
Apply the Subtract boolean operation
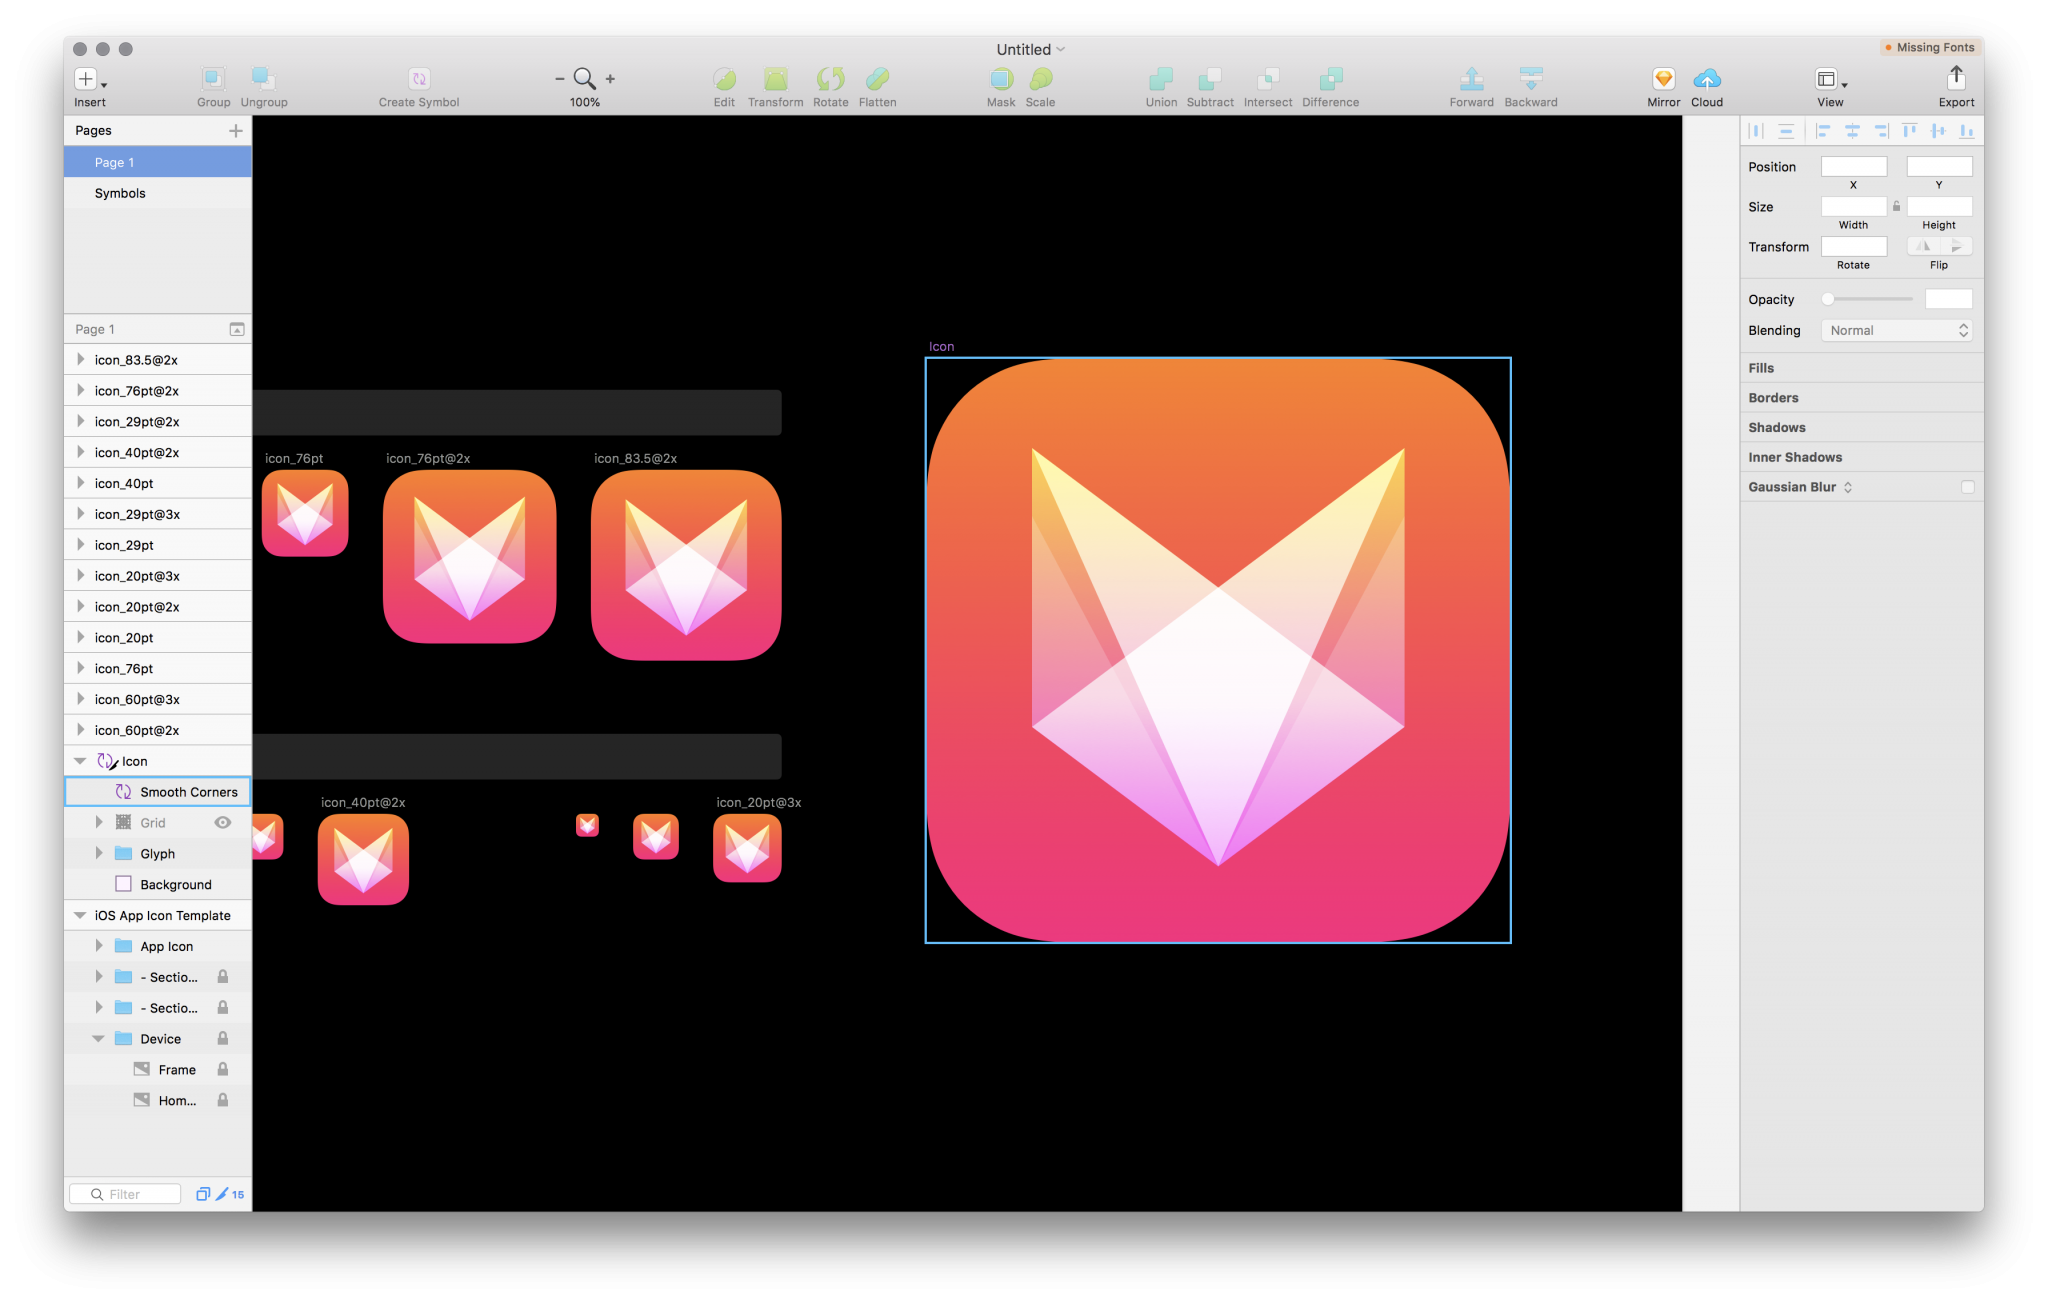coord(1210,79)
